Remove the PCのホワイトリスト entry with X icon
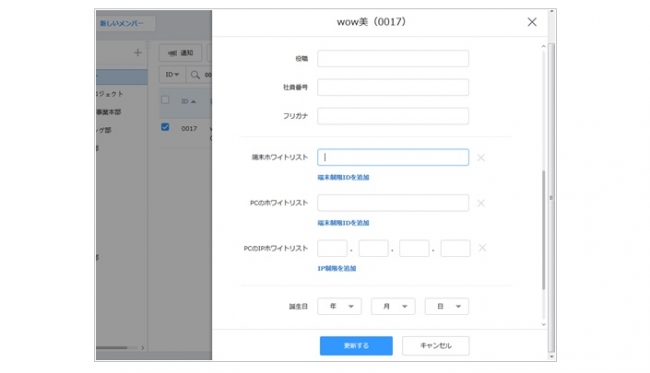 [x=481, y=203]
